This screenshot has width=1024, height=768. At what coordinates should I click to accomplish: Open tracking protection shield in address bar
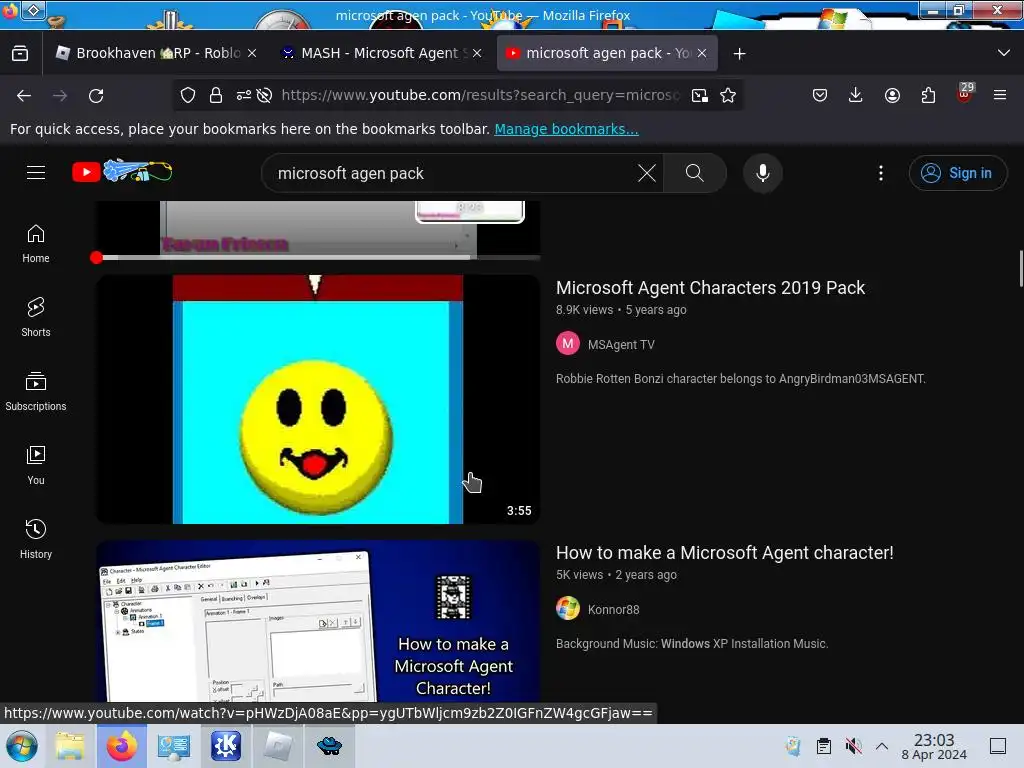click(188, 95)
